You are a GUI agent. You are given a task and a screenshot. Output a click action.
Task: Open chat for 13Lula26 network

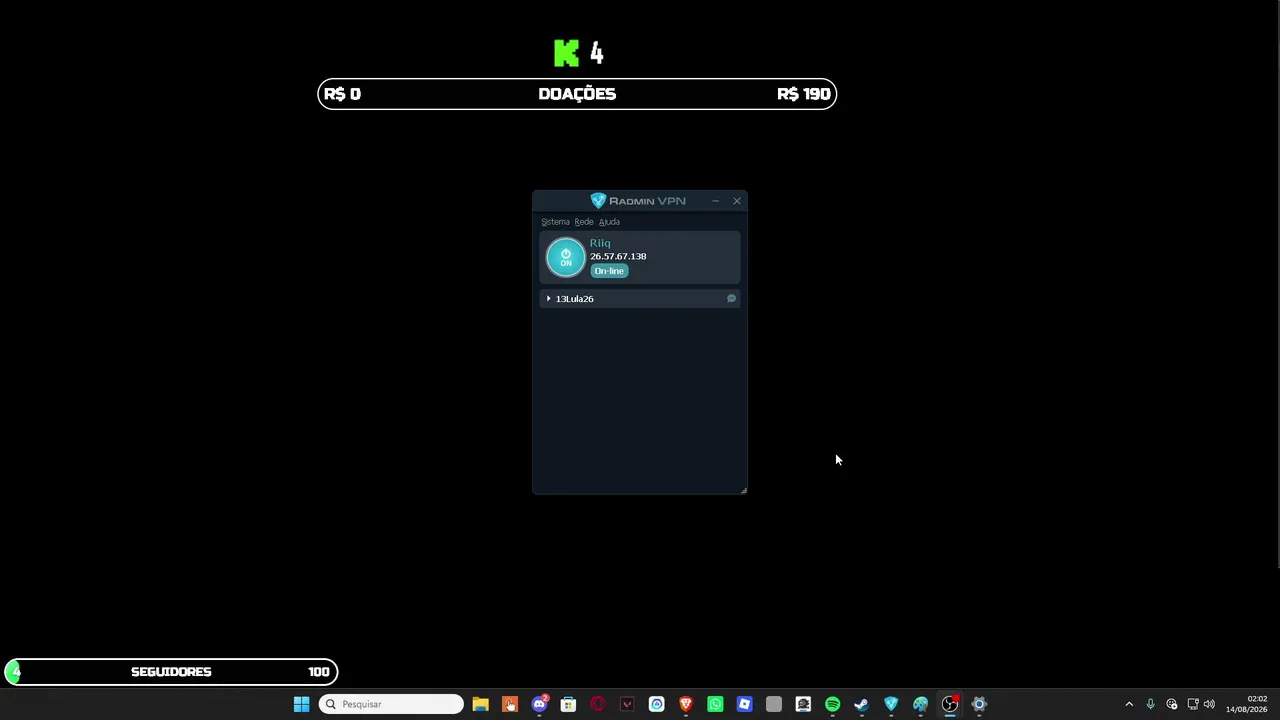tap(731, 299)
